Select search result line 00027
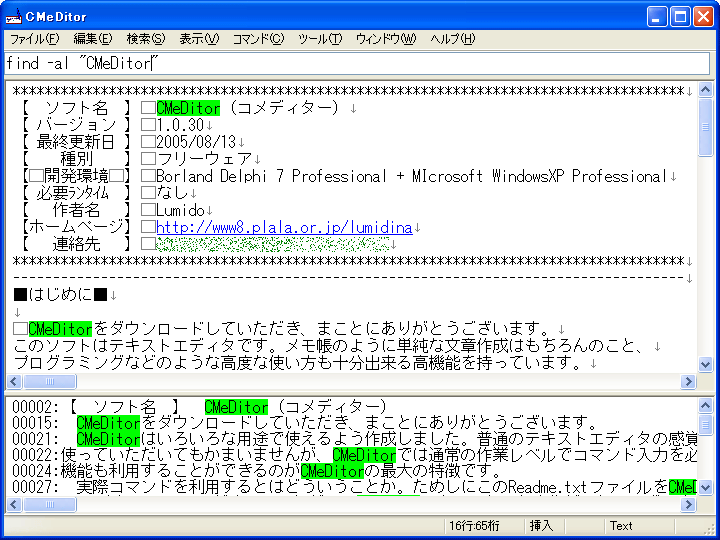 354,487
